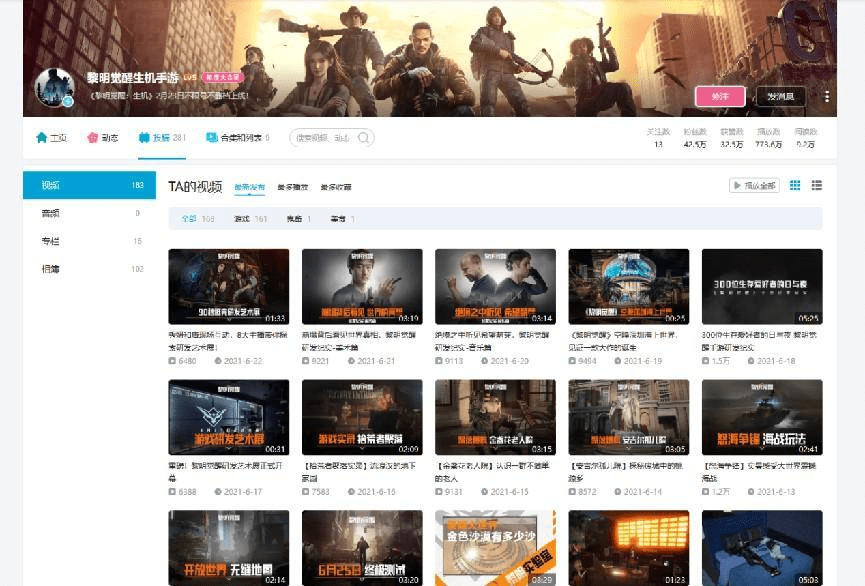
Task: Click the 获赞数 likes count stat
Action: pos(732,138)
